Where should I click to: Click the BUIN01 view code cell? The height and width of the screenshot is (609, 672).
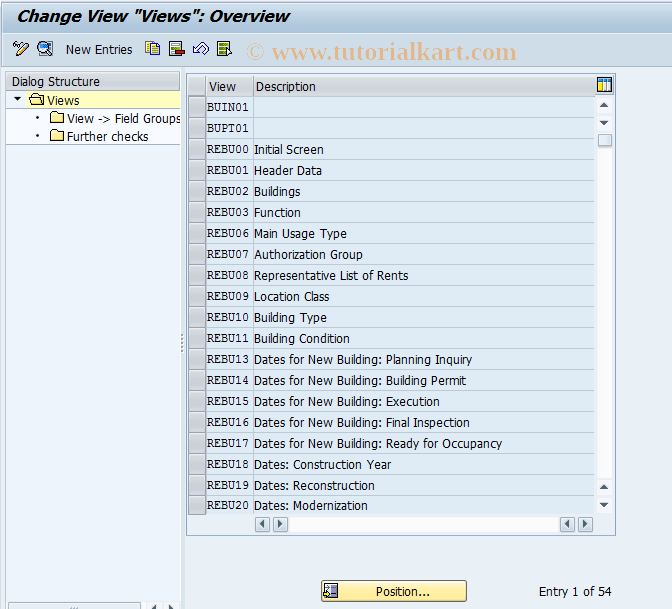click(x=229, y=107)
